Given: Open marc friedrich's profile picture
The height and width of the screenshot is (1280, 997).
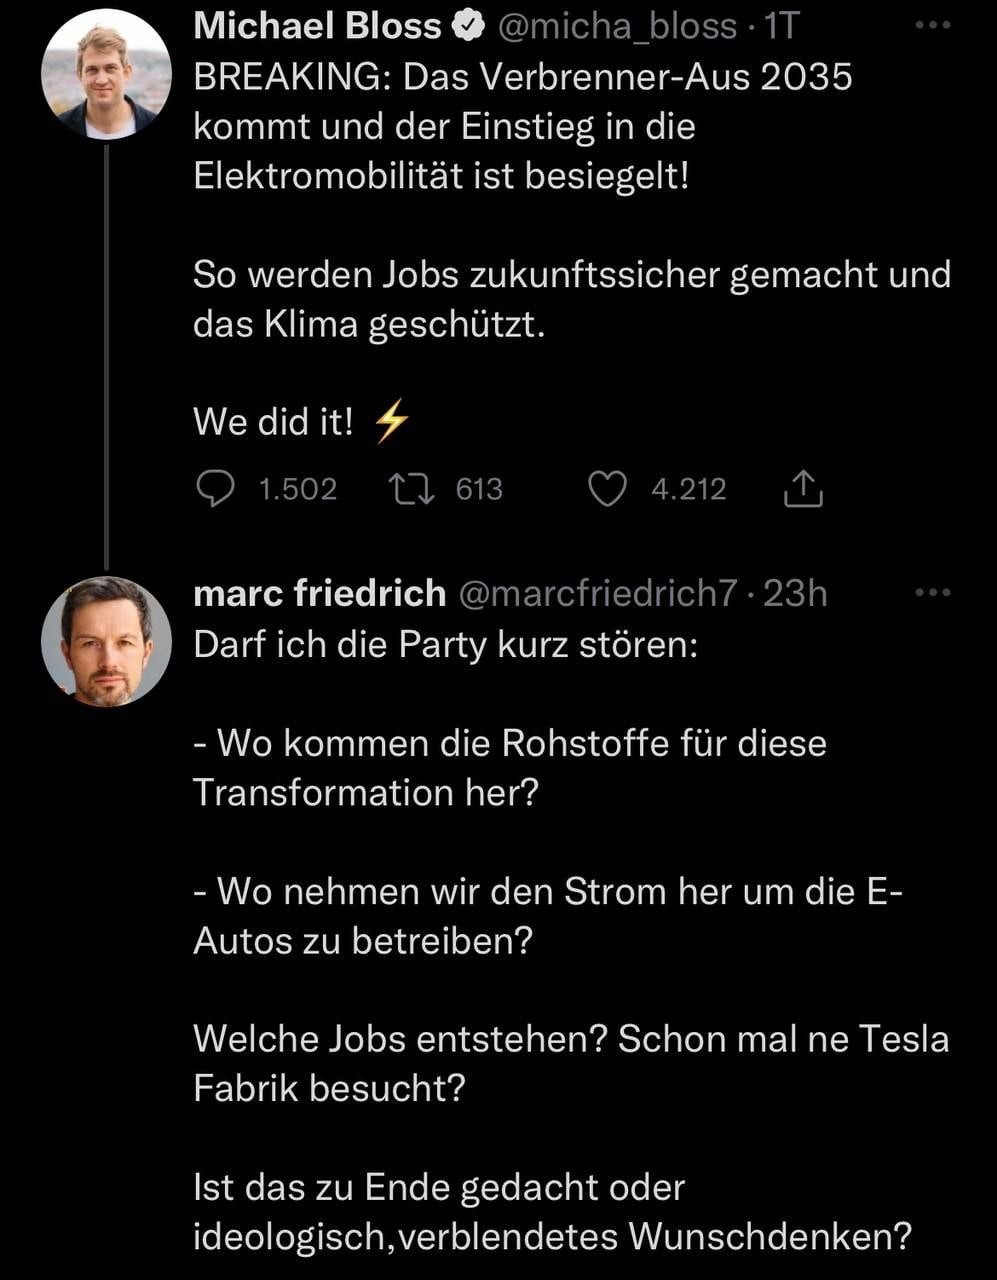Looking at the screenshot, I should click(106, 642).
